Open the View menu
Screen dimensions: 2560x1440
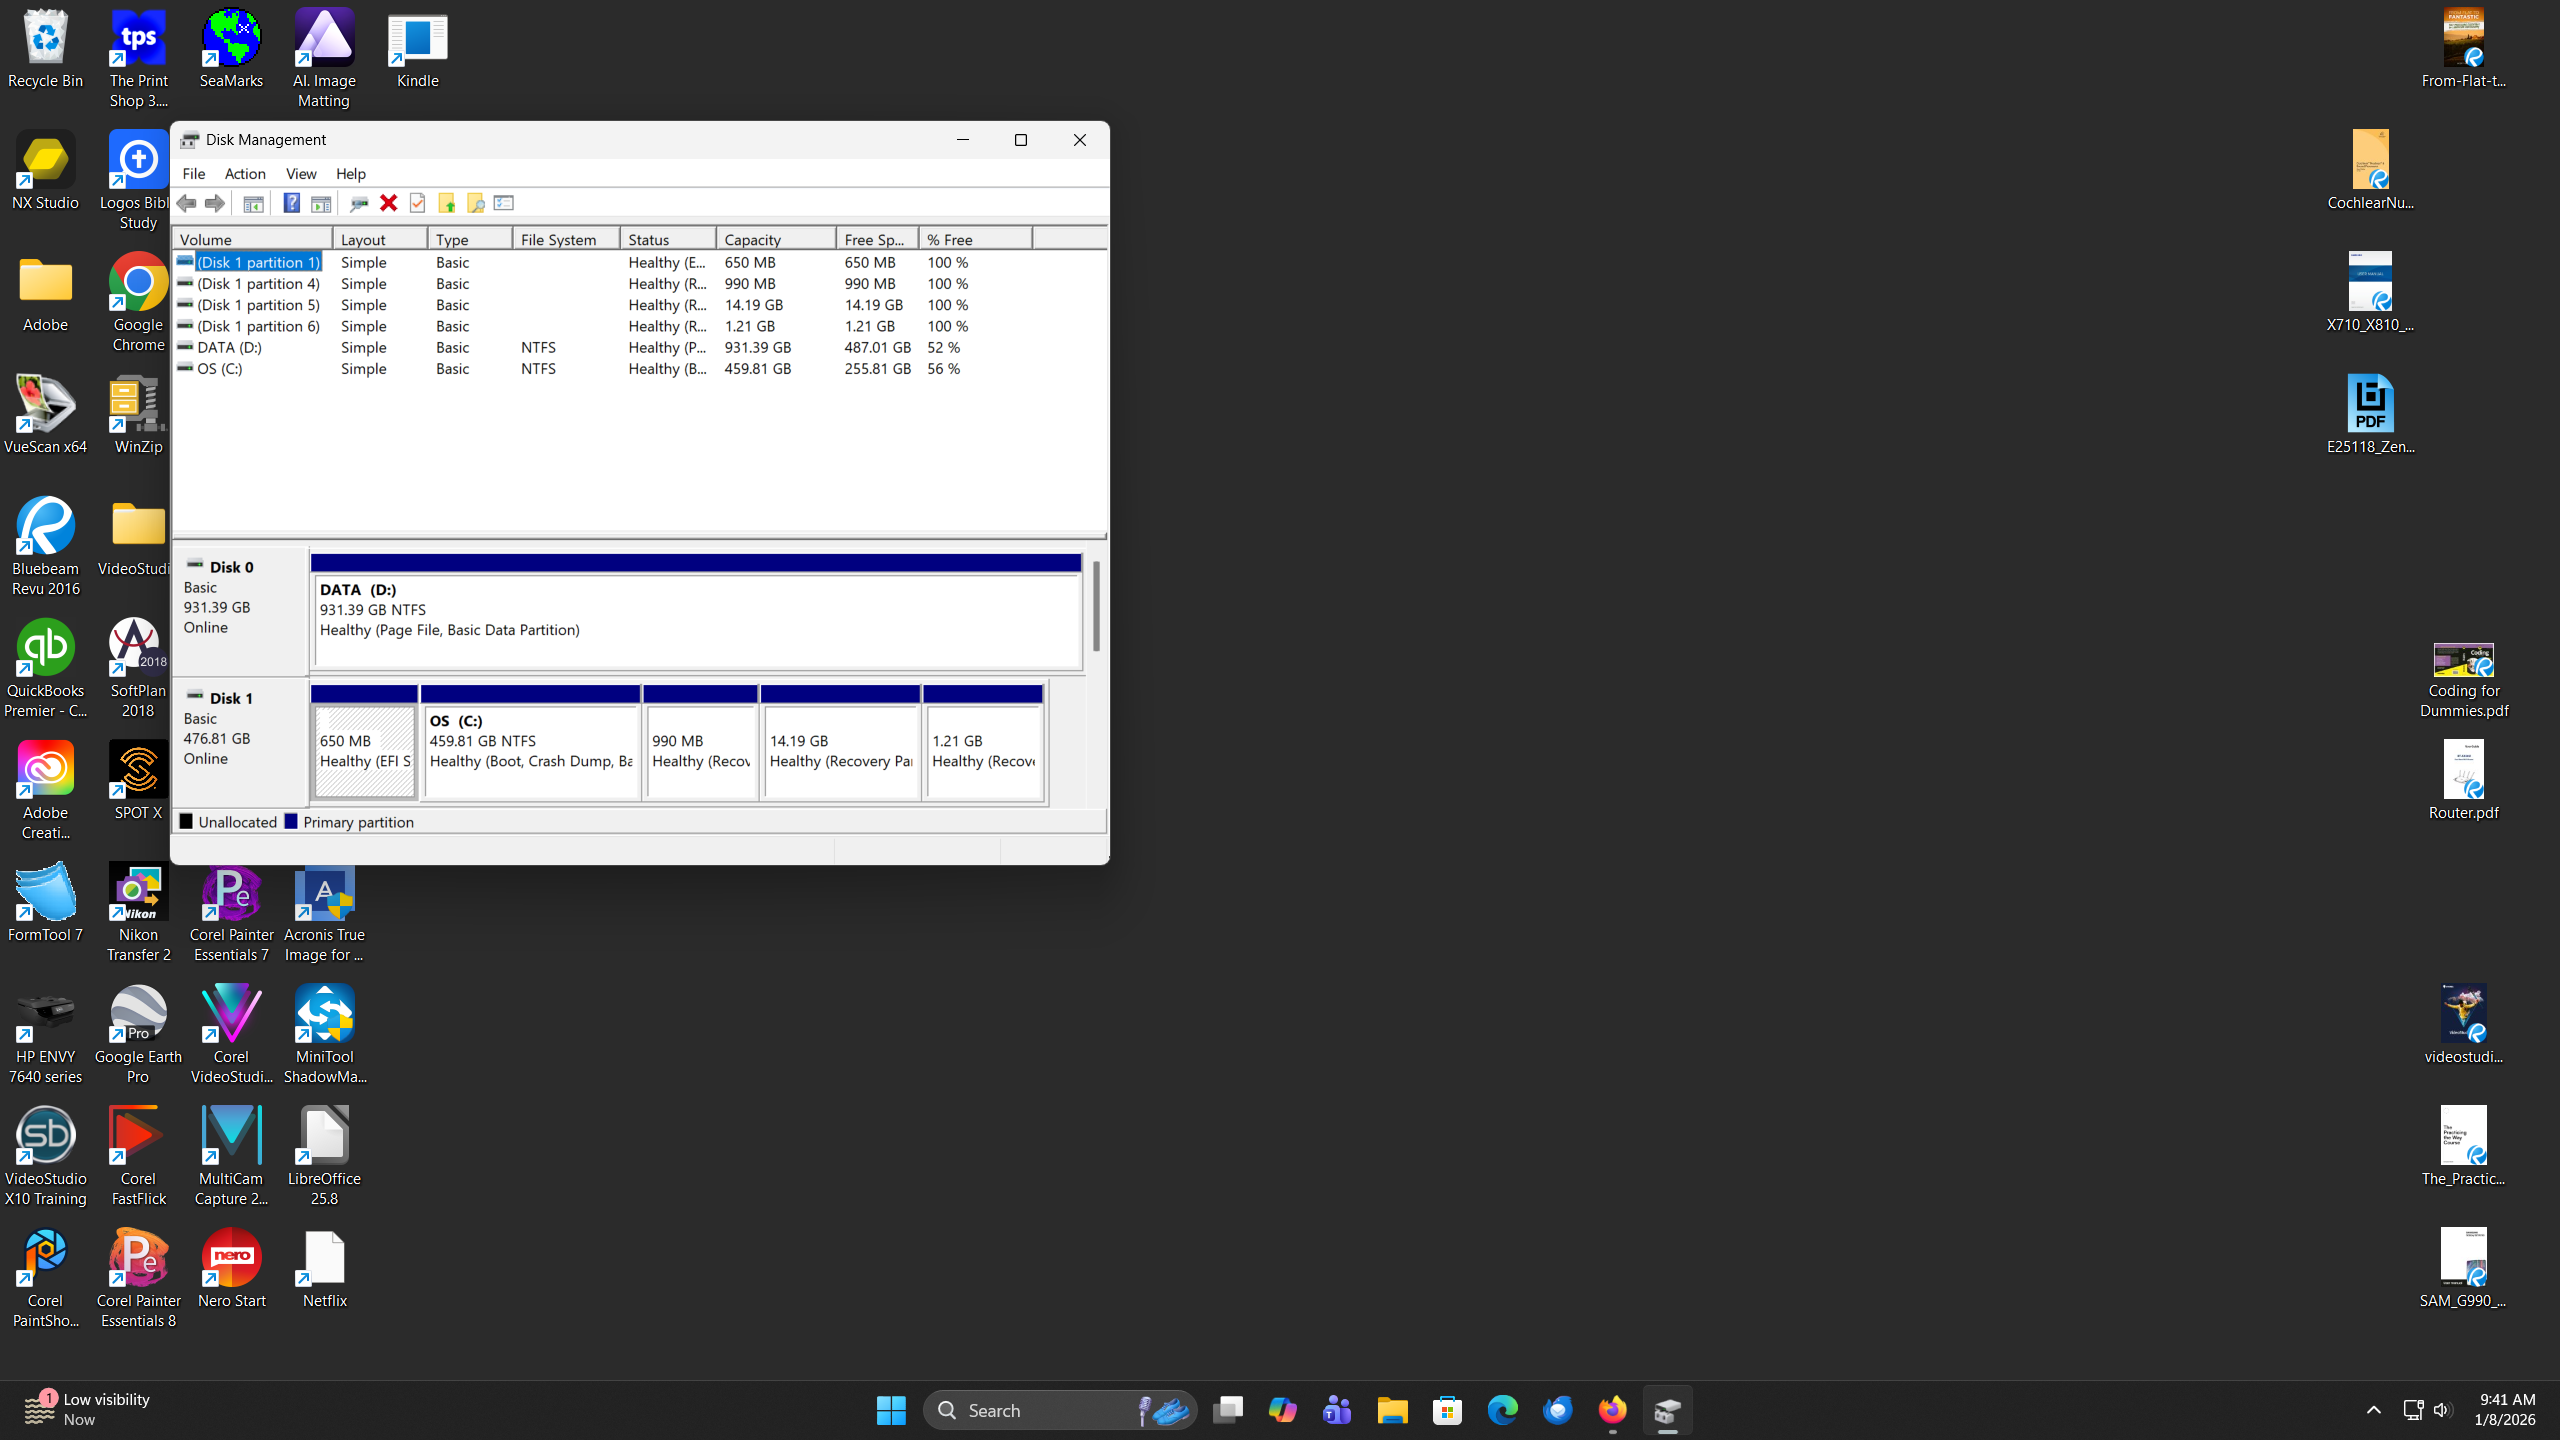pos(301,174)
